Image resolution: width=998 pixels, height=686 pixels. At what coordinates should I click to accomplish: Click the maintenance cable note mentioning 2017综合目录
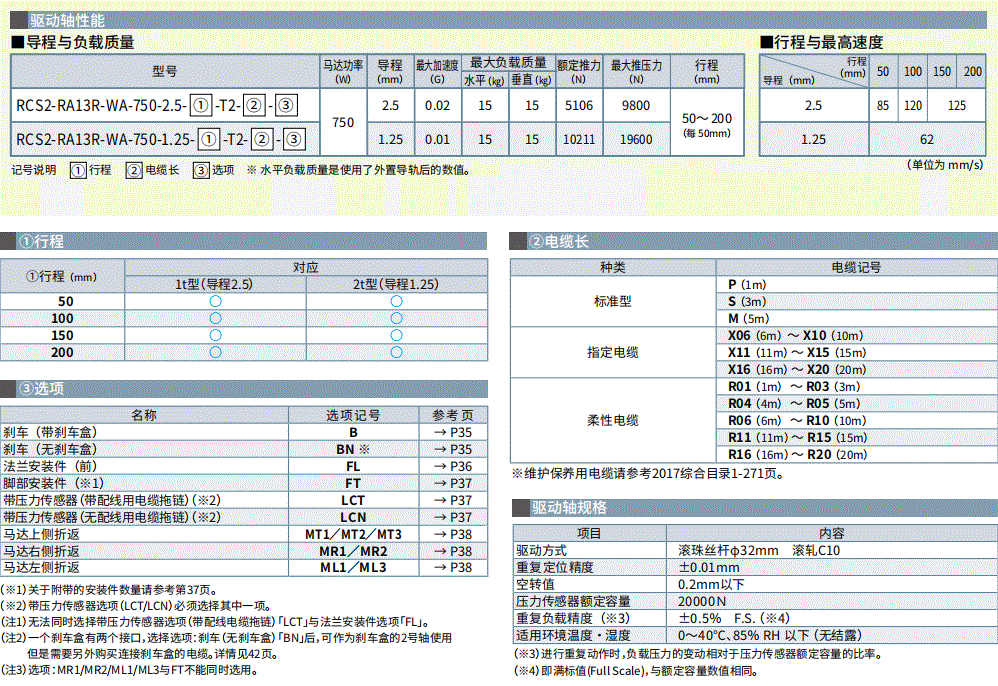pos(648,473)
